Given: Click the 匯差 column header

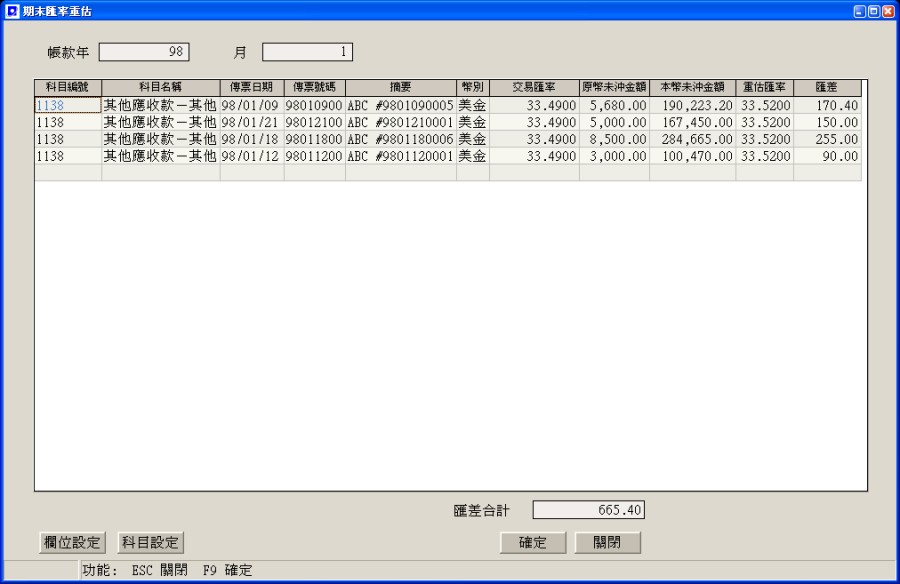Looking at the screenshot, I should [x=827, y=87].
